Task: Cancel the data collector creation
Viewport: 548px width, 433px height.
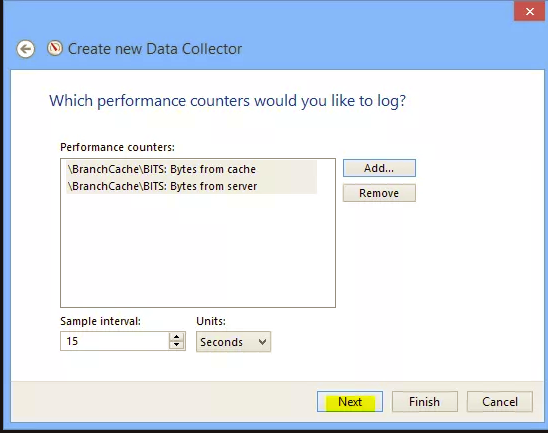Action: pos(500,402)
